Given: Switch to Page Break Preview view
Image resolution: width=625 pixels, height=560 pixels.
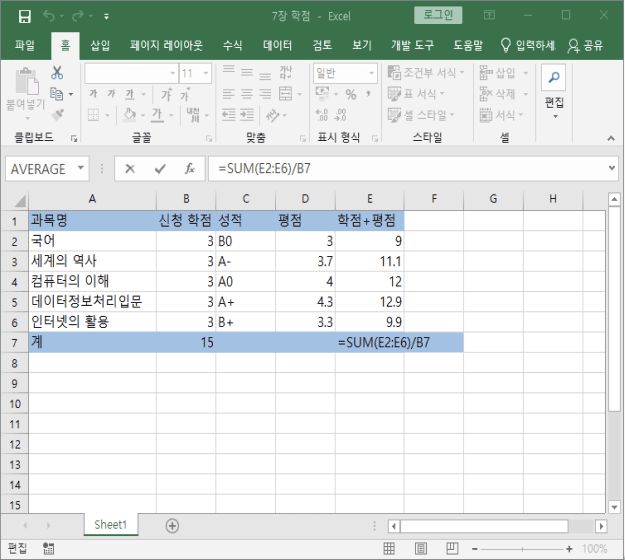Looking at the screenshot, I should 450,549.
